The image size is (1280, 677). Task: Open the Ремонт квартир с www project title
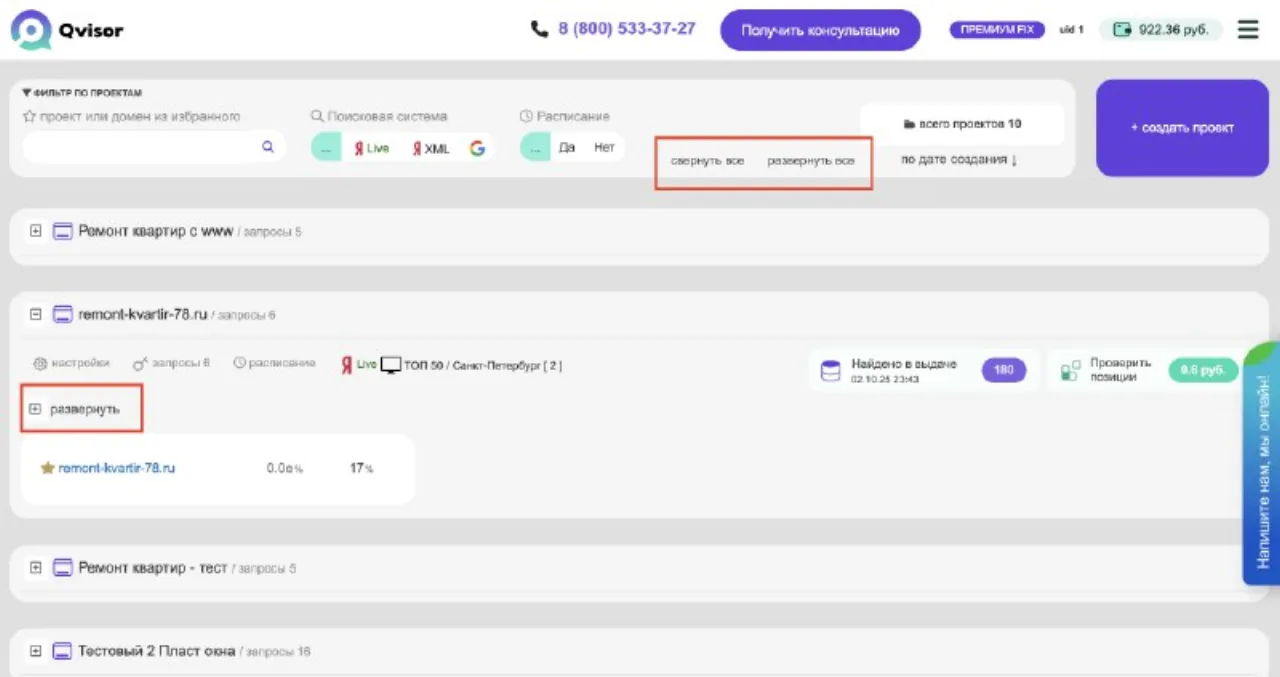pyautogui.click(x=155, y=231)
